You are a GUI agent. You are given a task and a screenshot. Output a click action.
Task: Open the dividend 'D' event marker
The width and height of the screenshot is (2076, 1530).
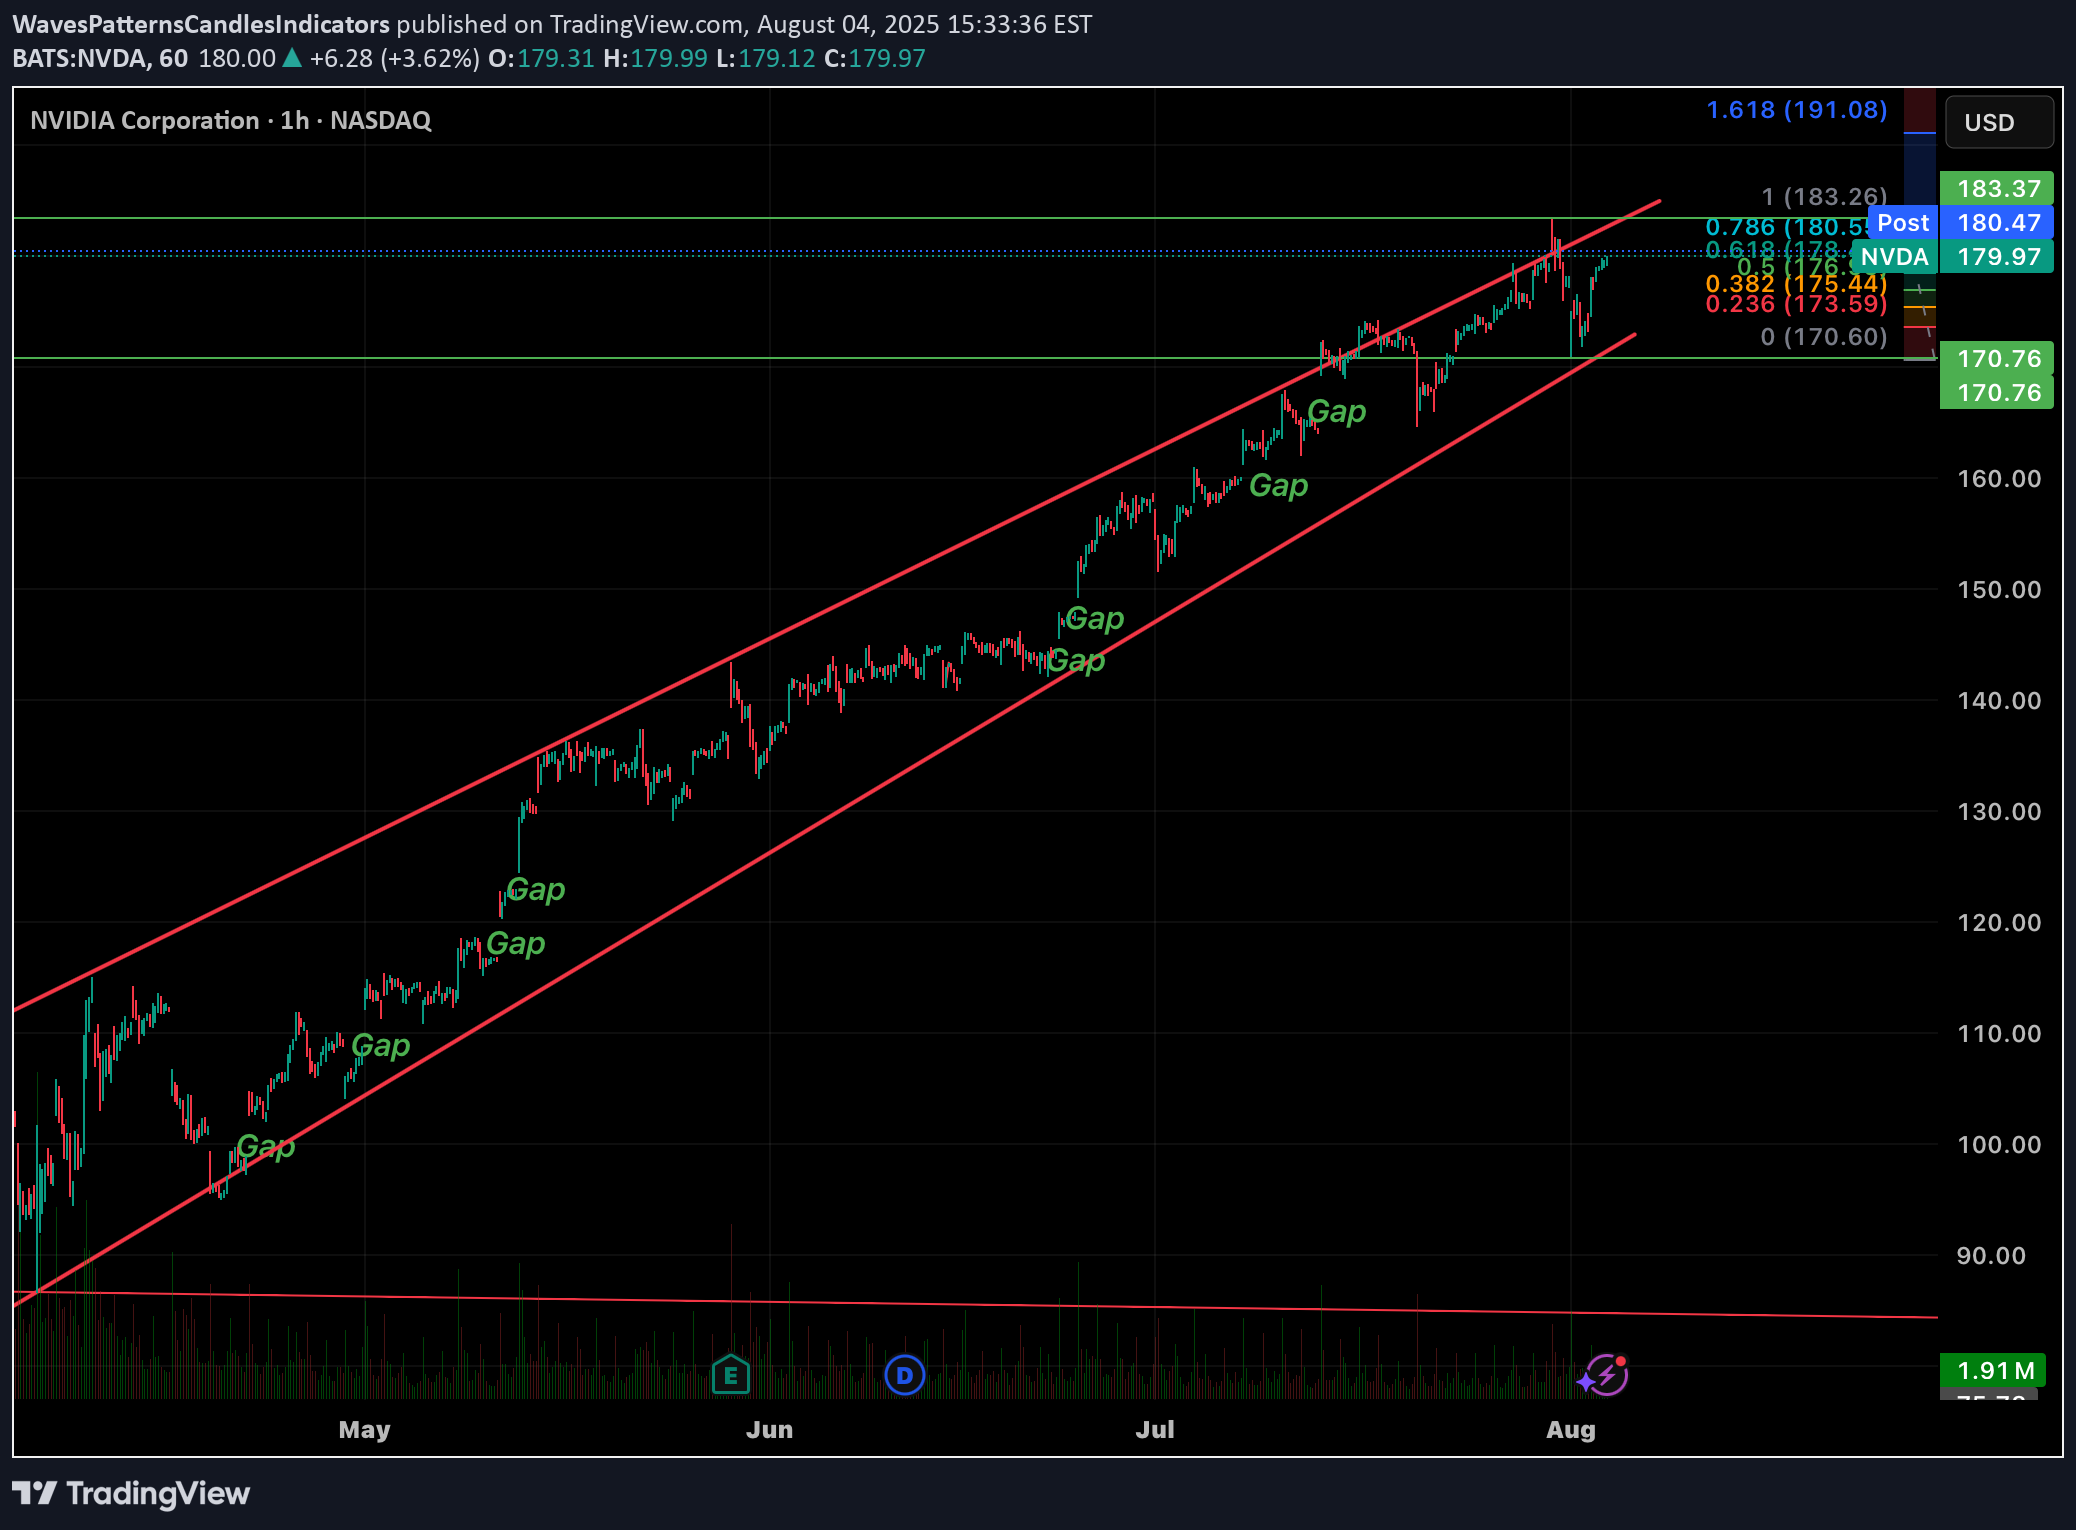(905, 1375)
